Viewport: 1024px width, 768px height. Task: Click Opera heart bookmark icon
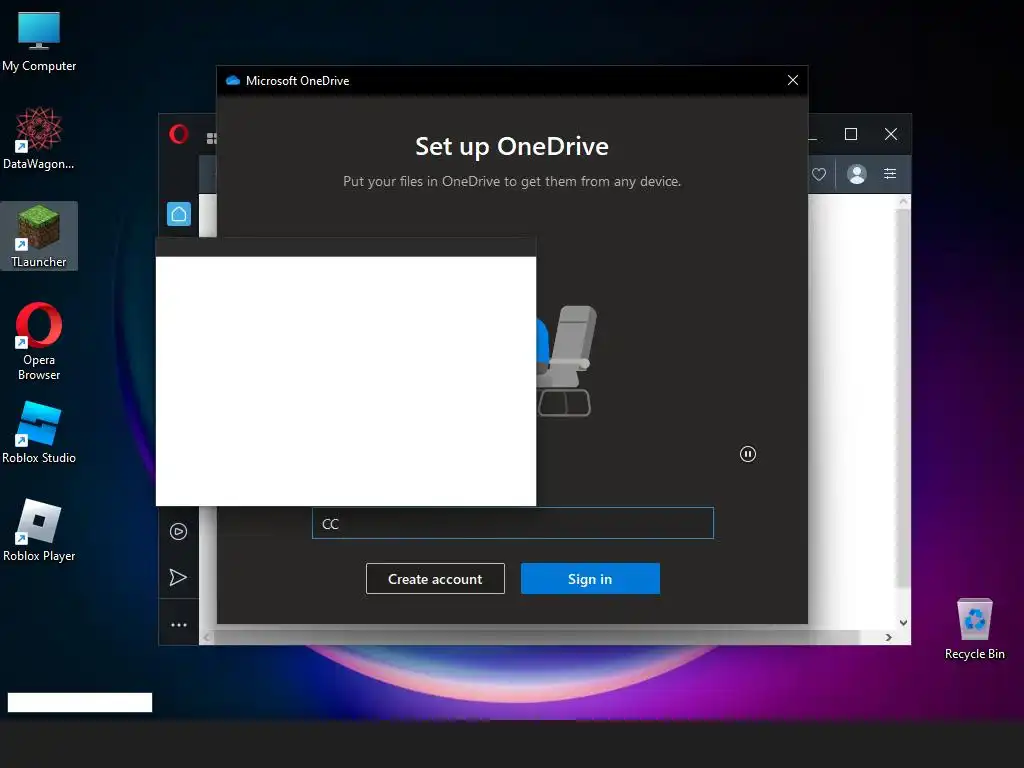(x=819, y=174)
